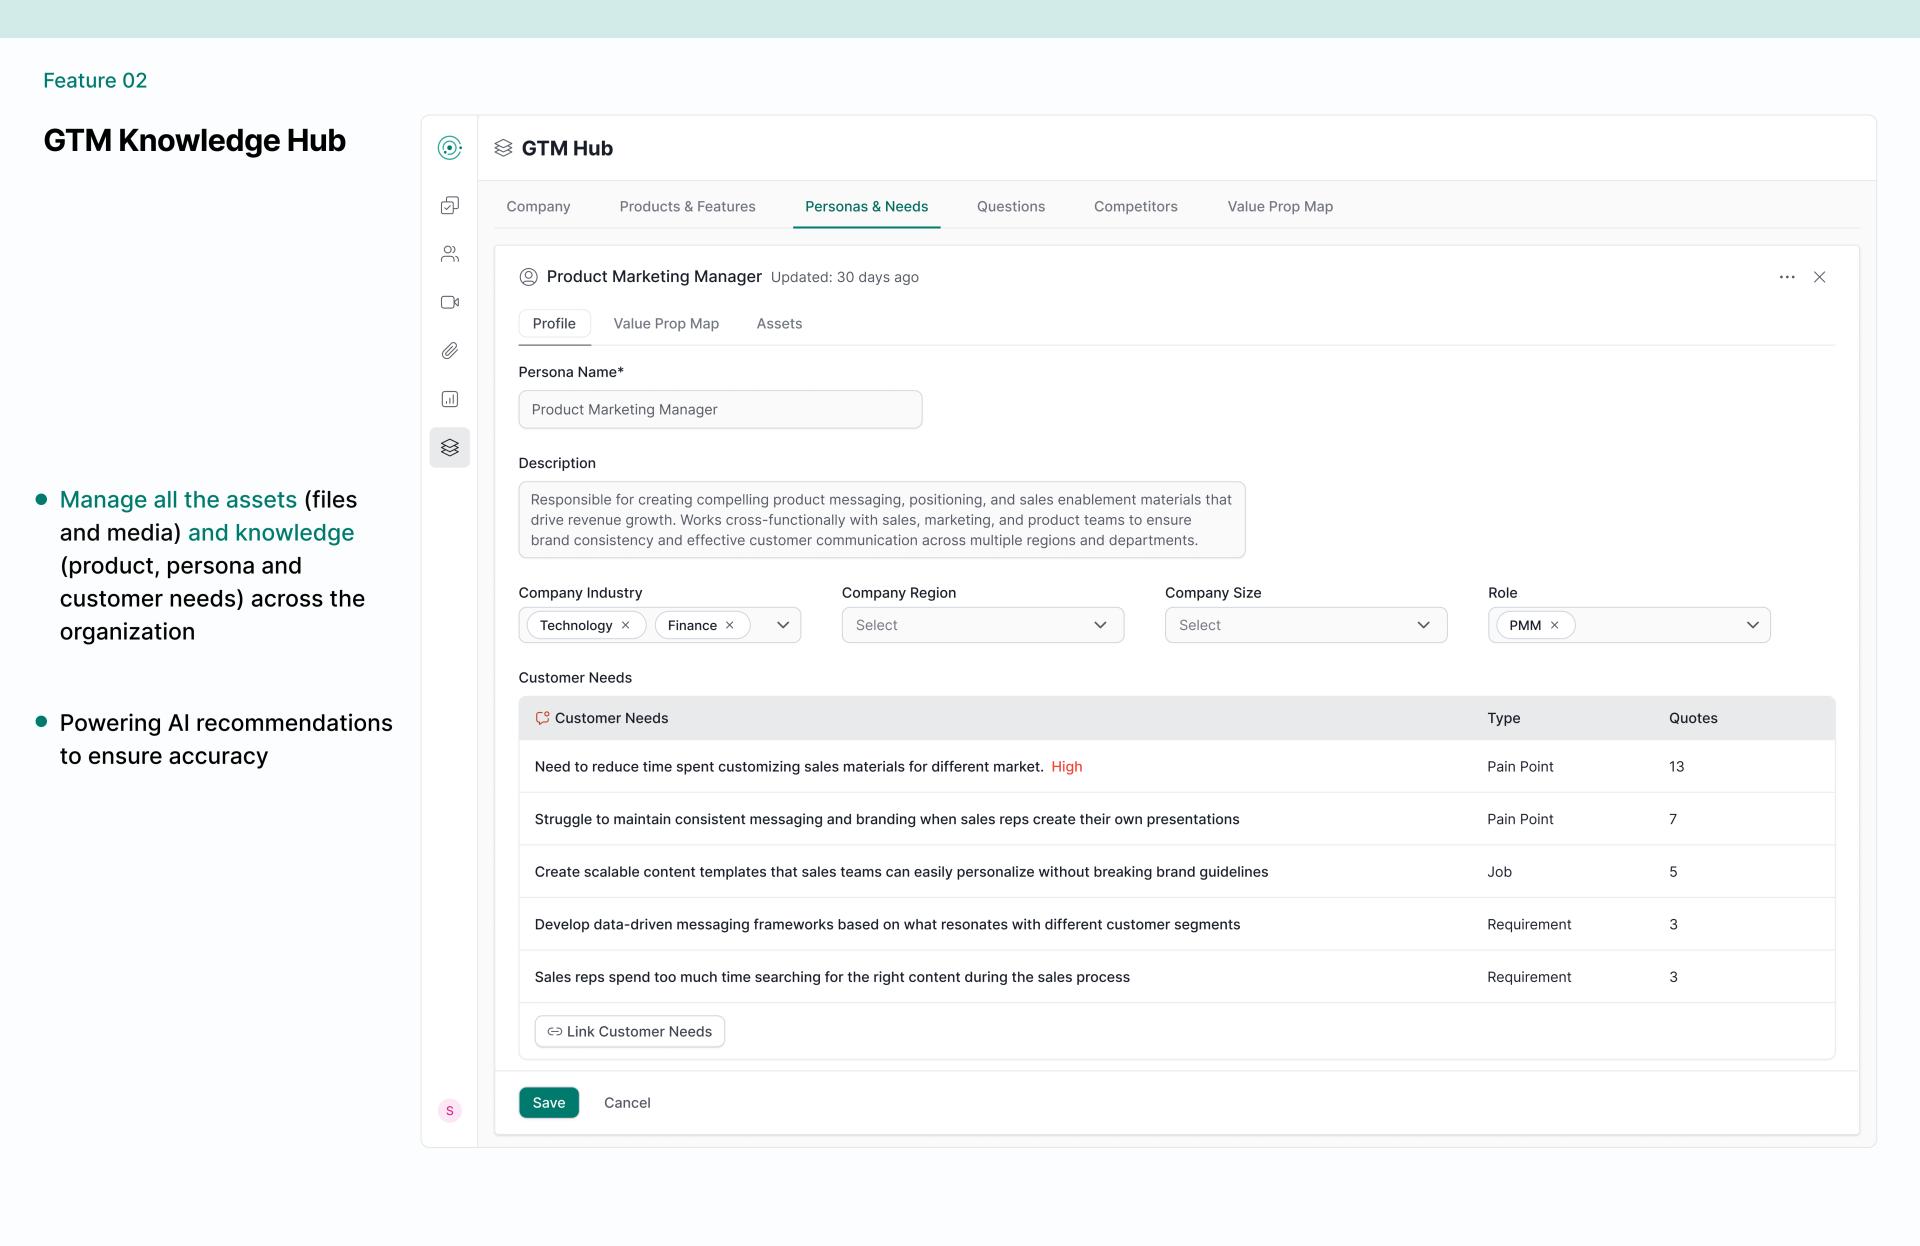Open the copy/documents sidebar icon
The width and height of the screenshot is (1920, 1246).
pos(450,205)
